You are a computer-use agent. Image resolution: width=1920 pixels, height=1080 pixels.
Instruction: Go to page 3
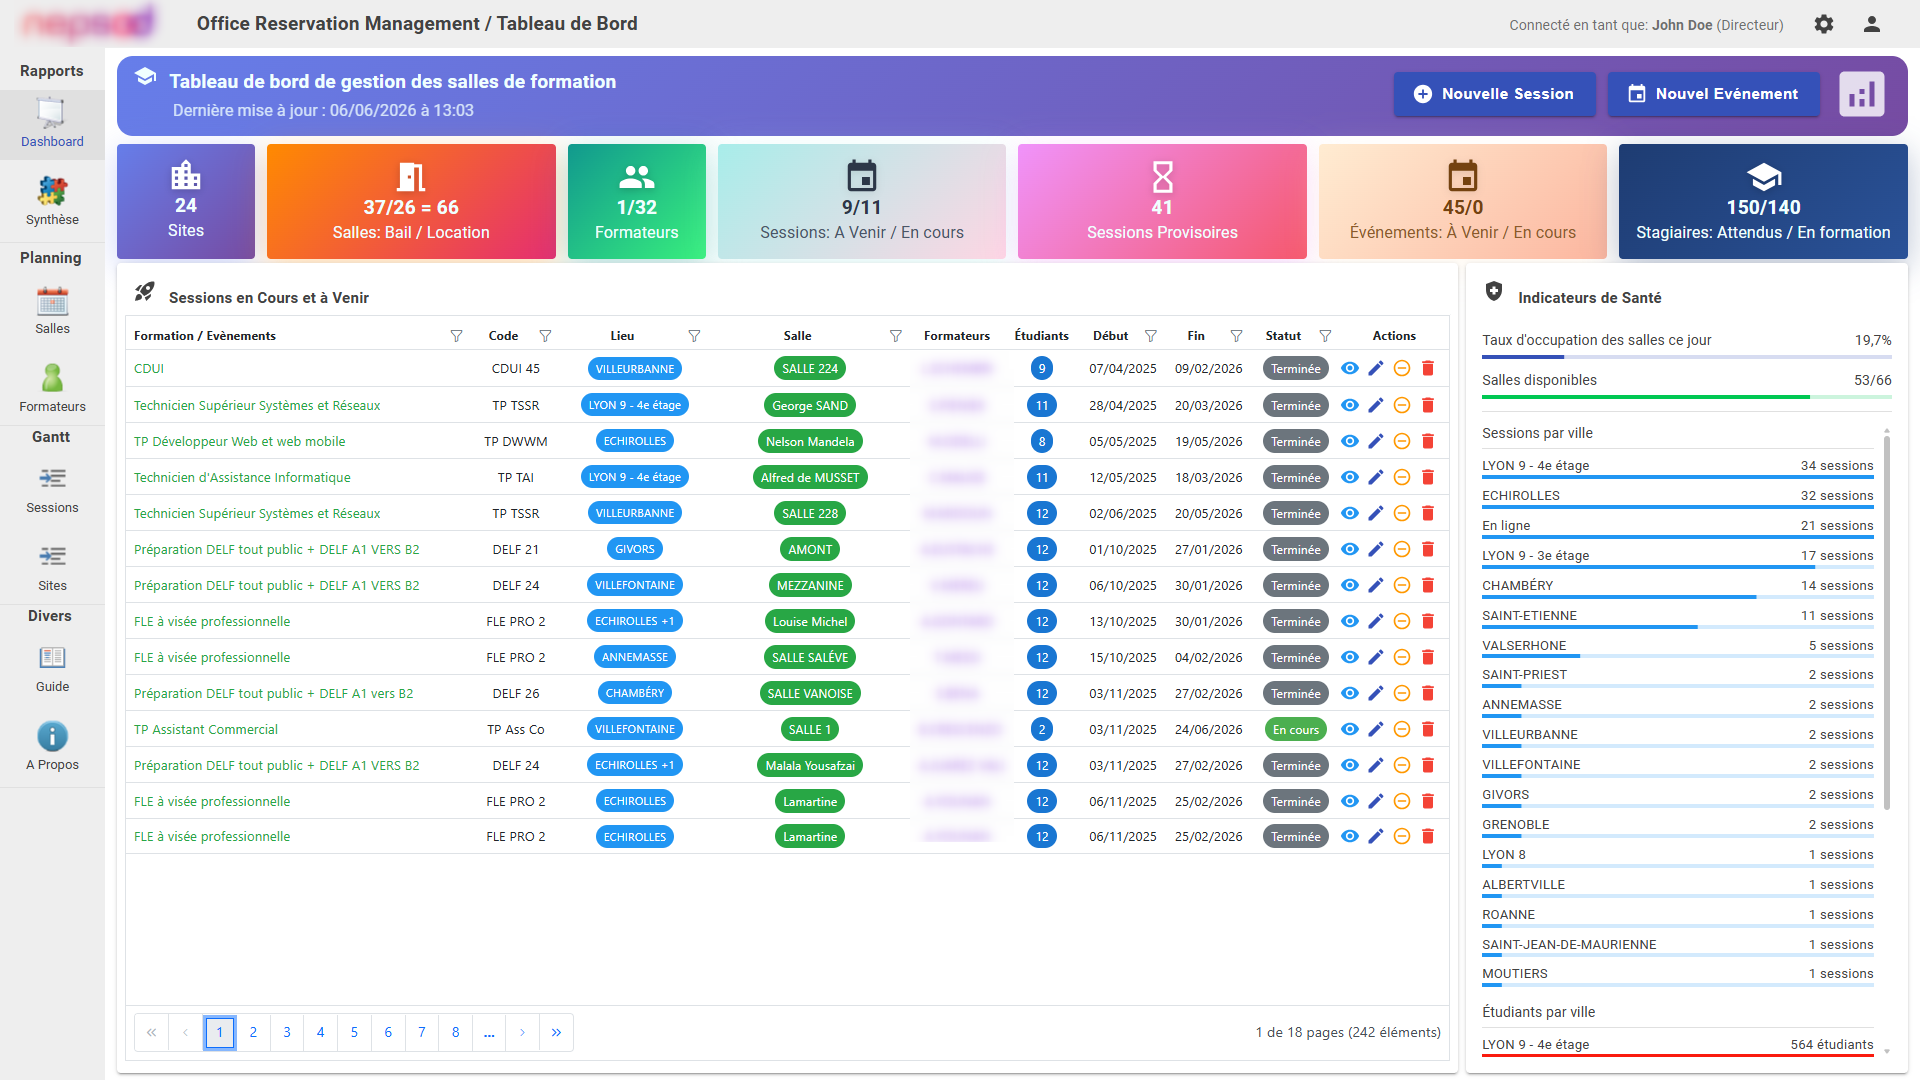(287, 1032)
